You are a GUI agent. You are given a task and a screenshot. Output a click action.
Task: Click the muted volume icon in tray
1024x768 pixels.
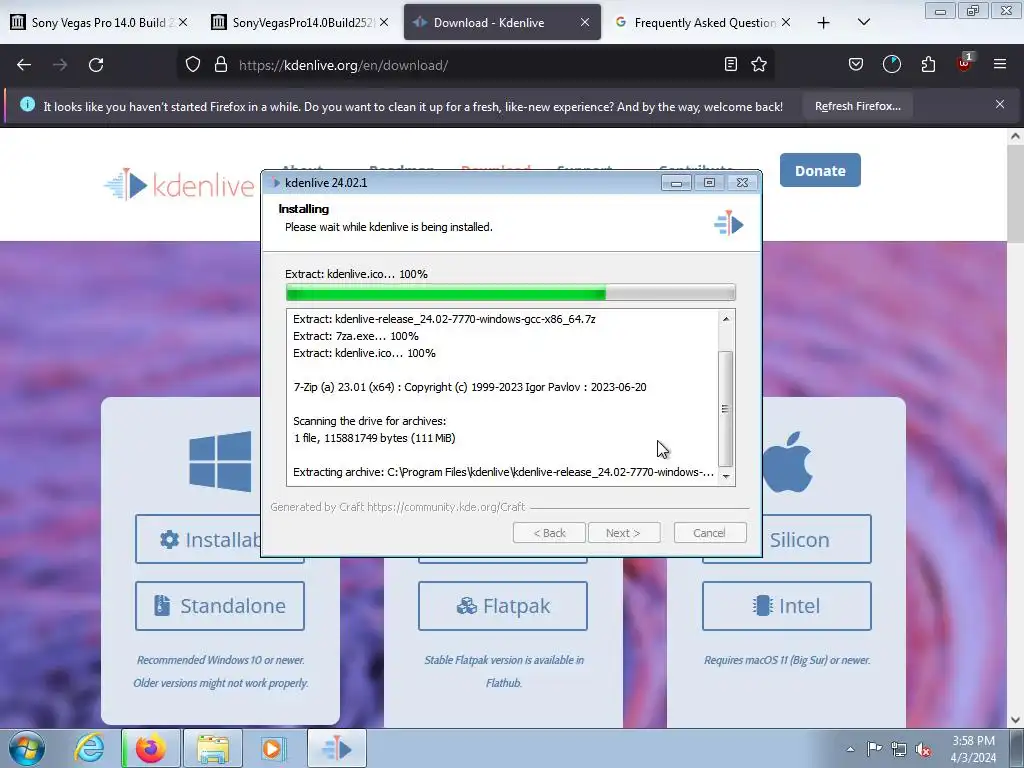tap(923, 749)
